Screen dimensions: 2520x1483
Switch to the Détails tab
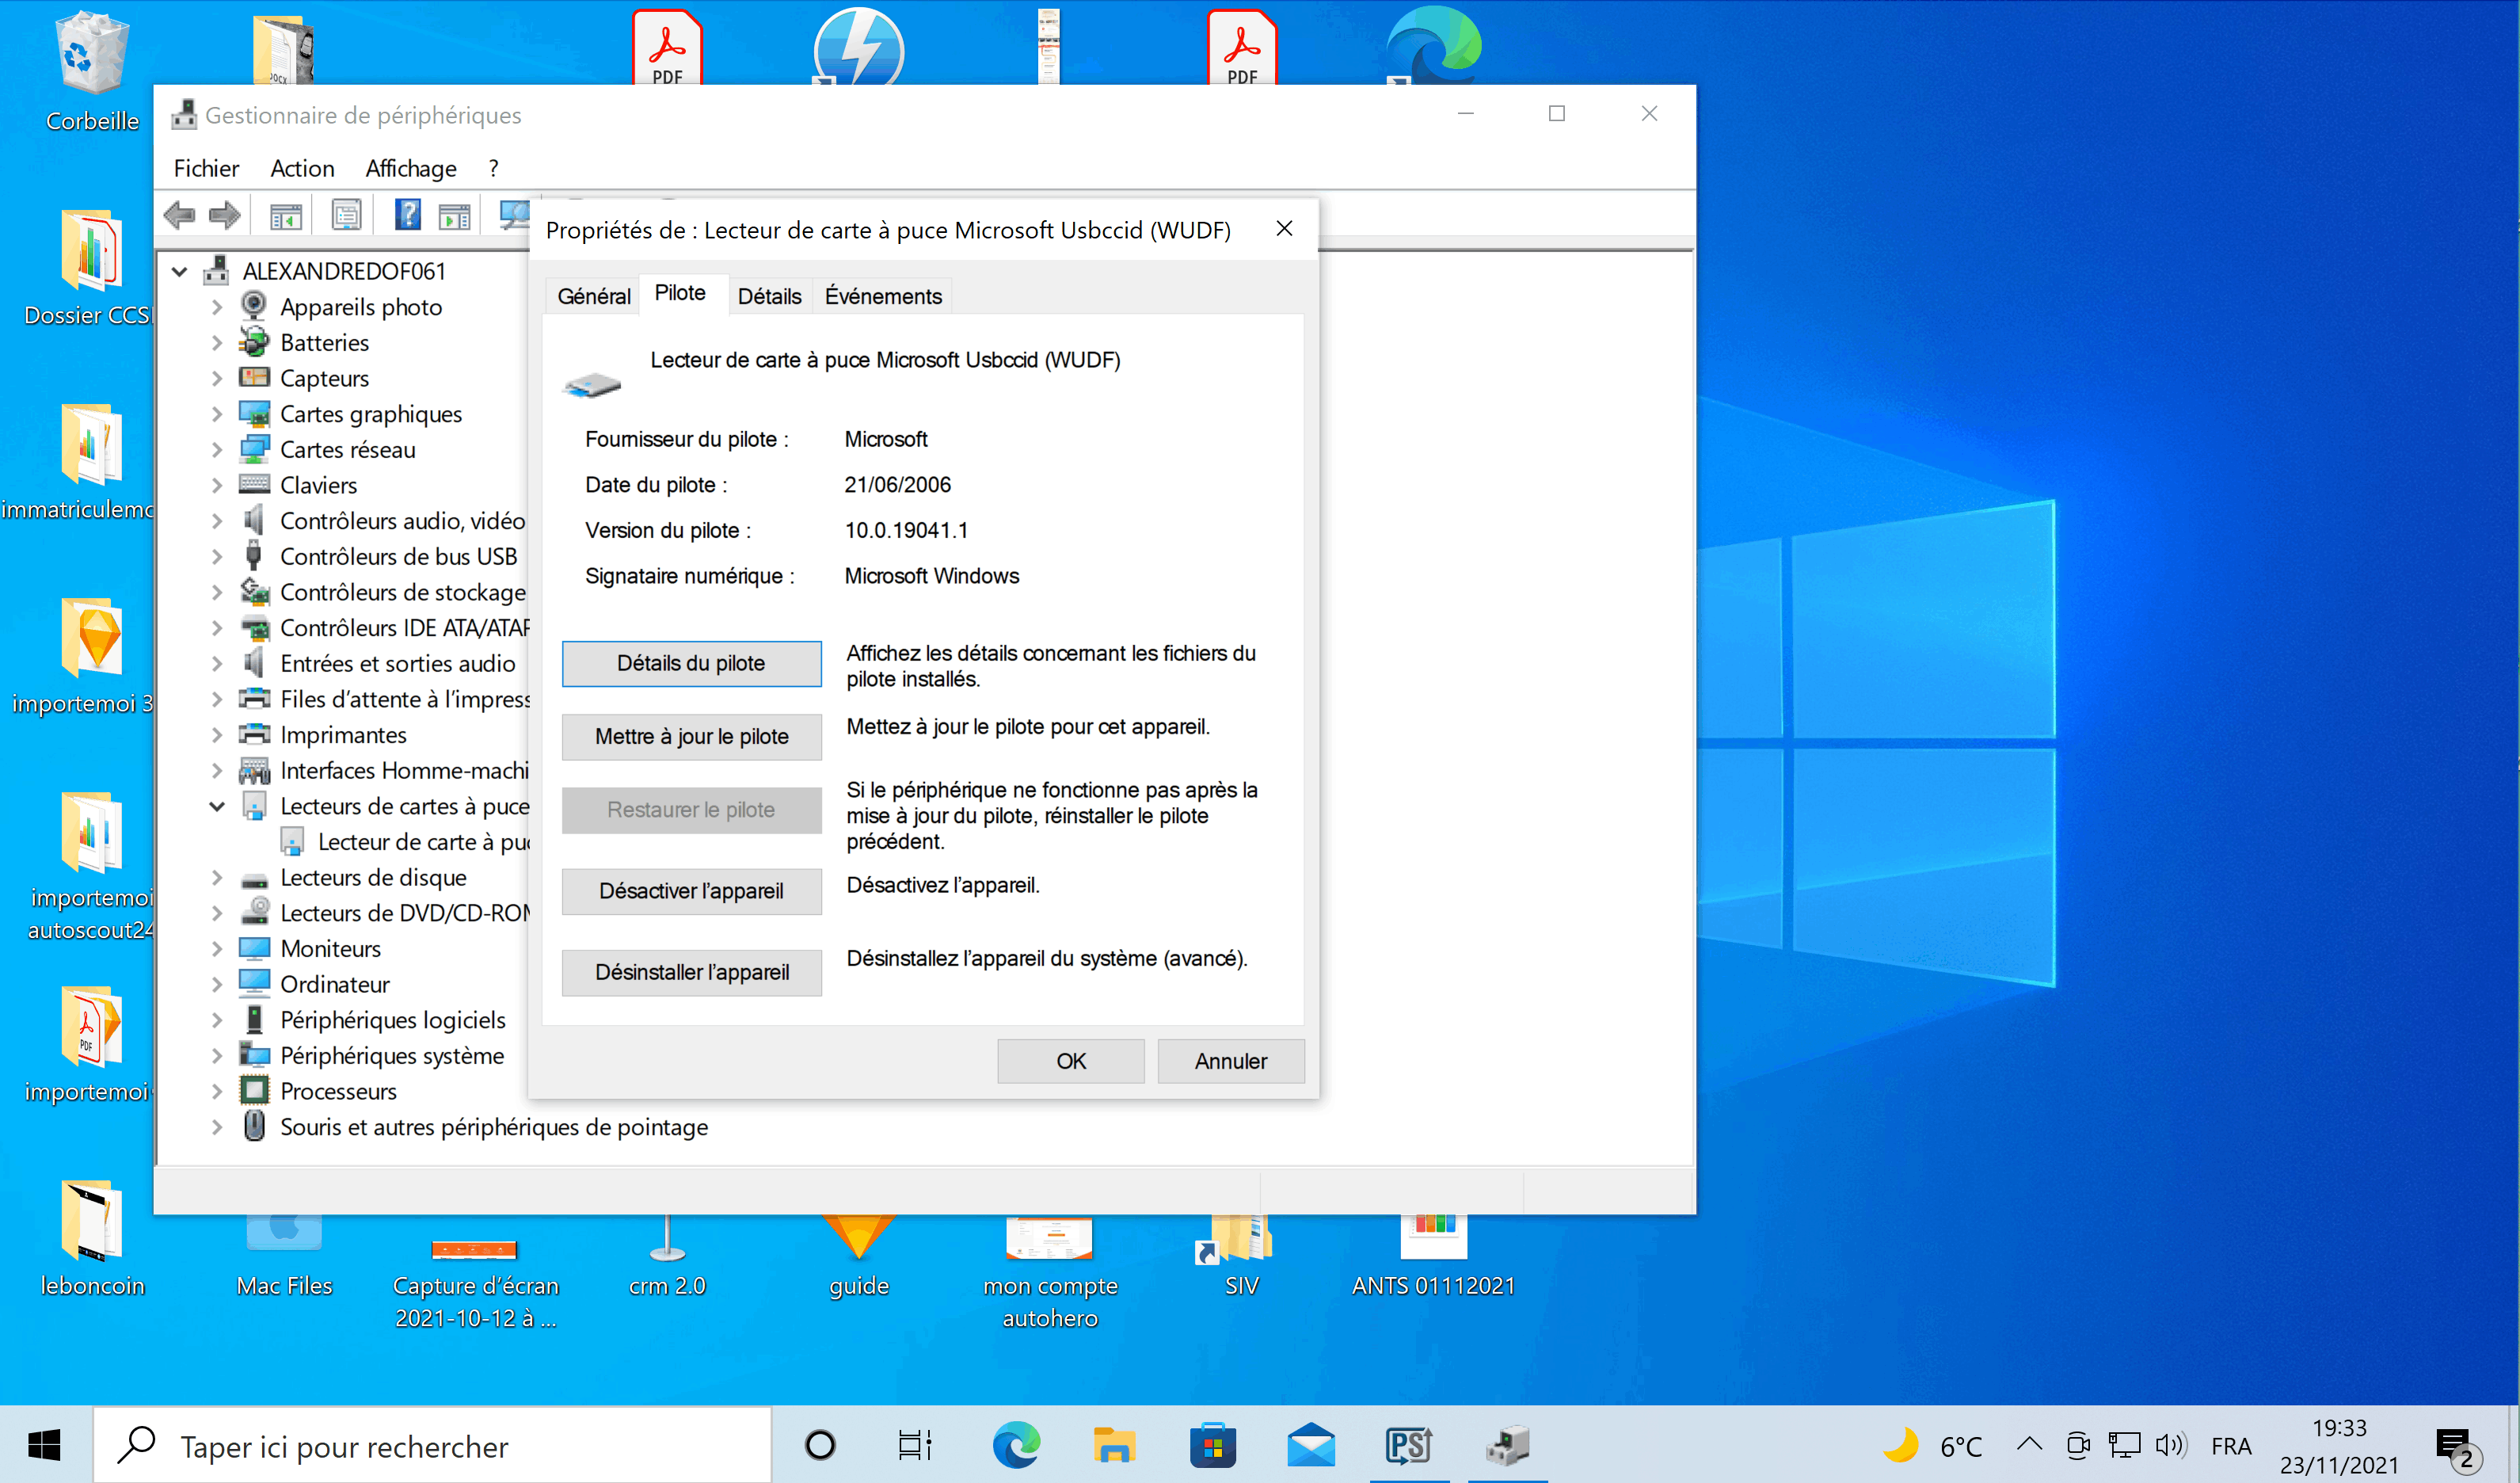[769, 296]
